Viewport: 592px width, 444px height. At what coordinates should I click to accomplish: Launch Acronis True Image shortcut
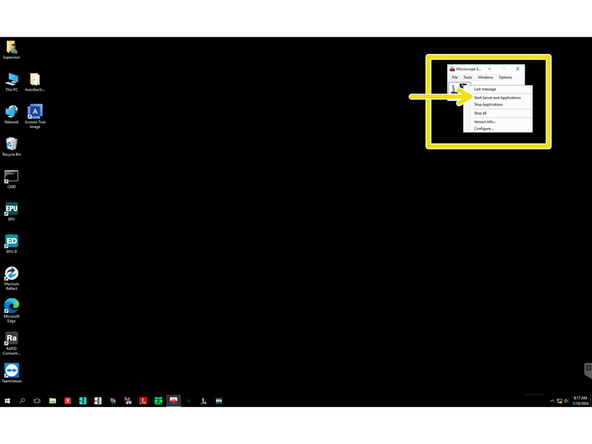[x=35, y=116]
